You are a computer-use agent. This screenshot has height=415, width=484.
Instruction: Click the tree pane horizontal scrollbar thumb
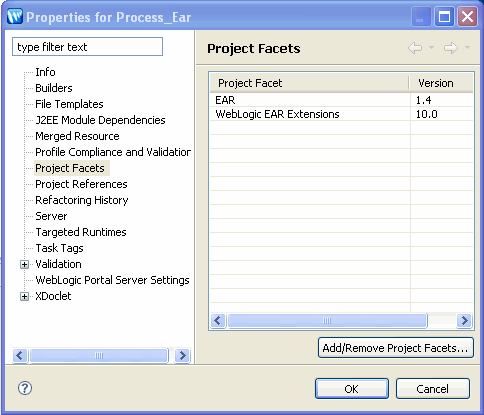(x=99, y=355)
